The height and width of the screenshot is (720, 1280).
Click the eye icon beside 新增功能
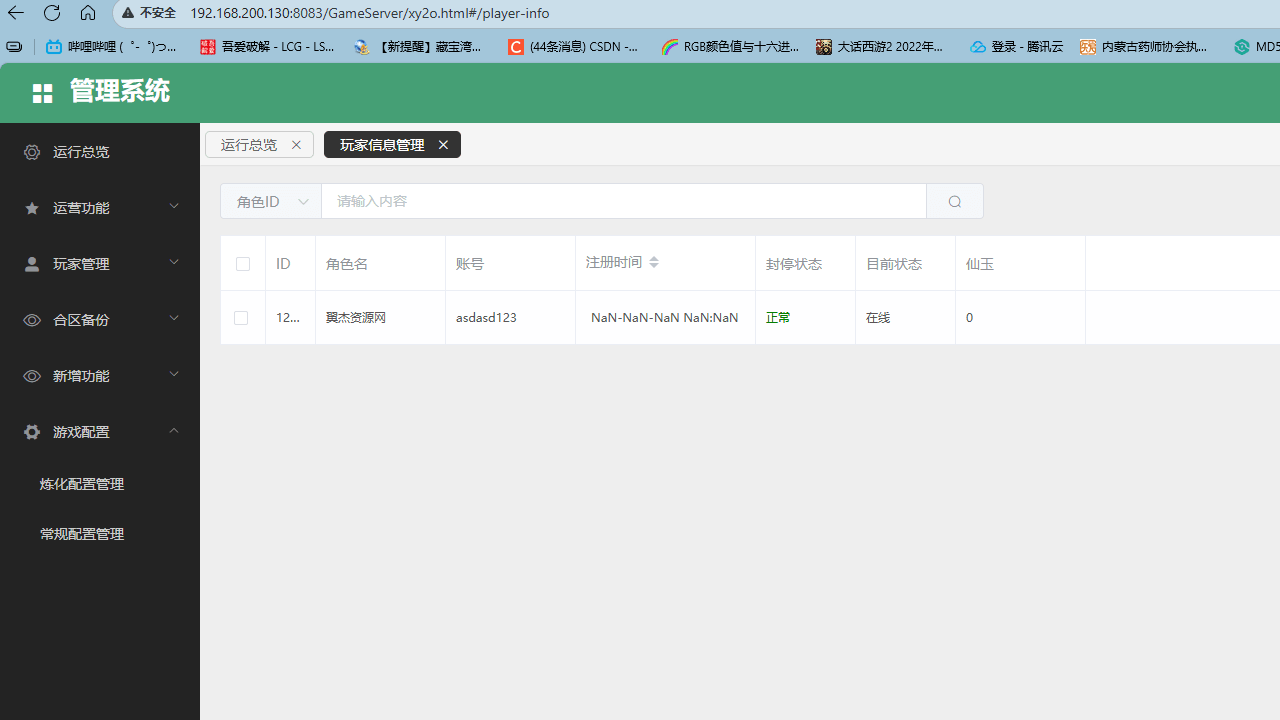(31, 375)
